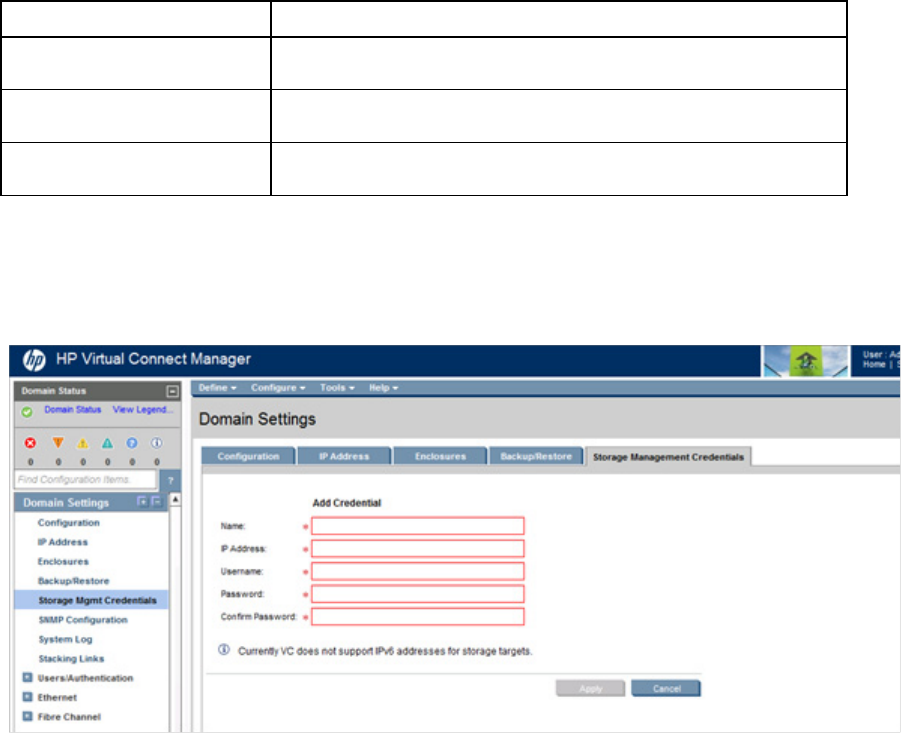
Task: Select Enclosures in the sidebar tree
Action: [63, 561]
